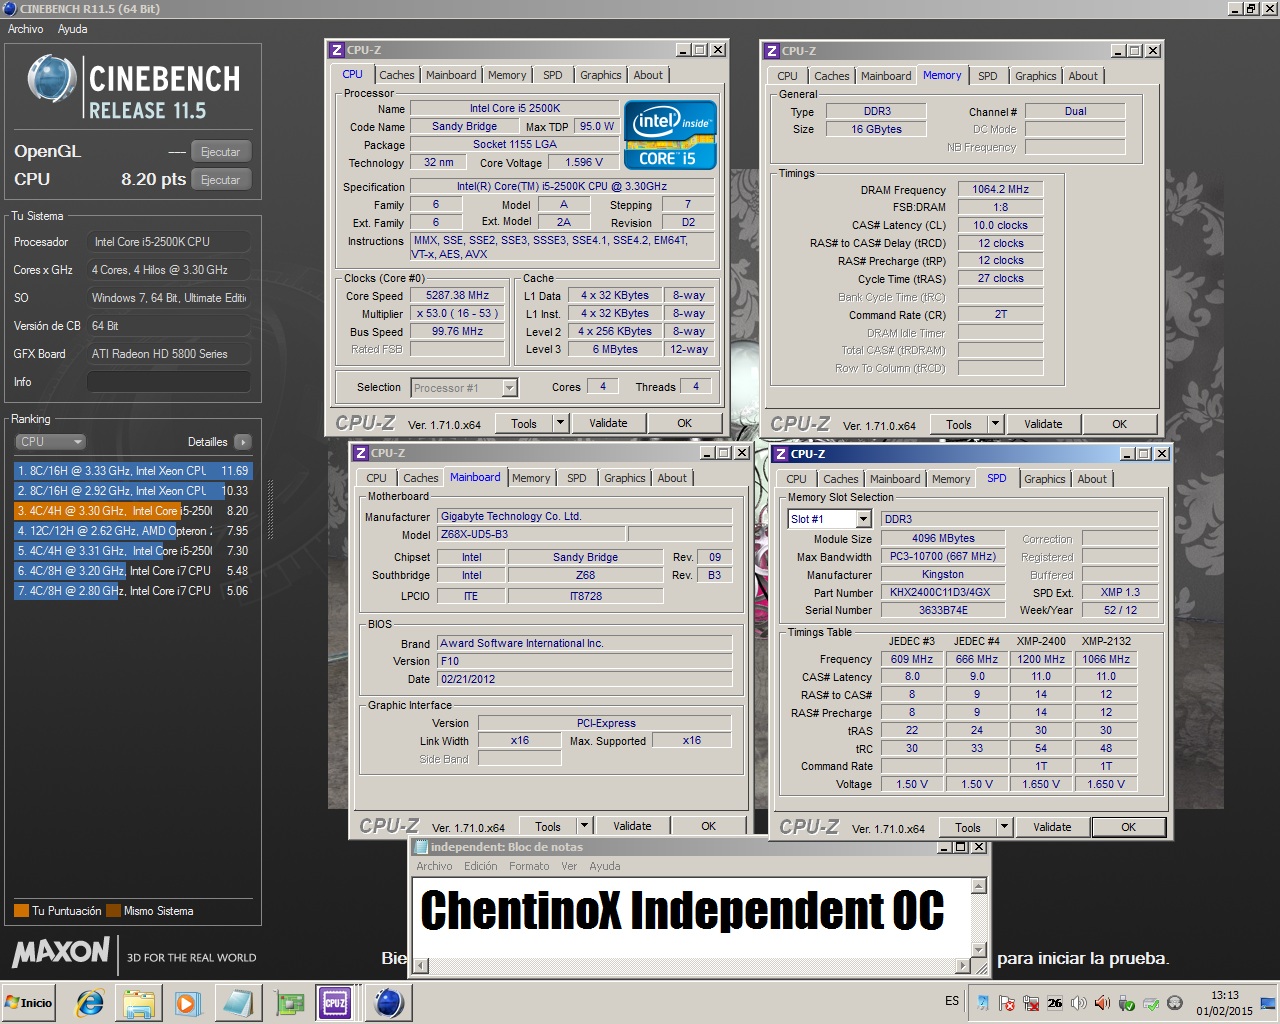Open Formato menu in Notepad
This screenshot has width=1280, height=1024.
pos(529,866)
